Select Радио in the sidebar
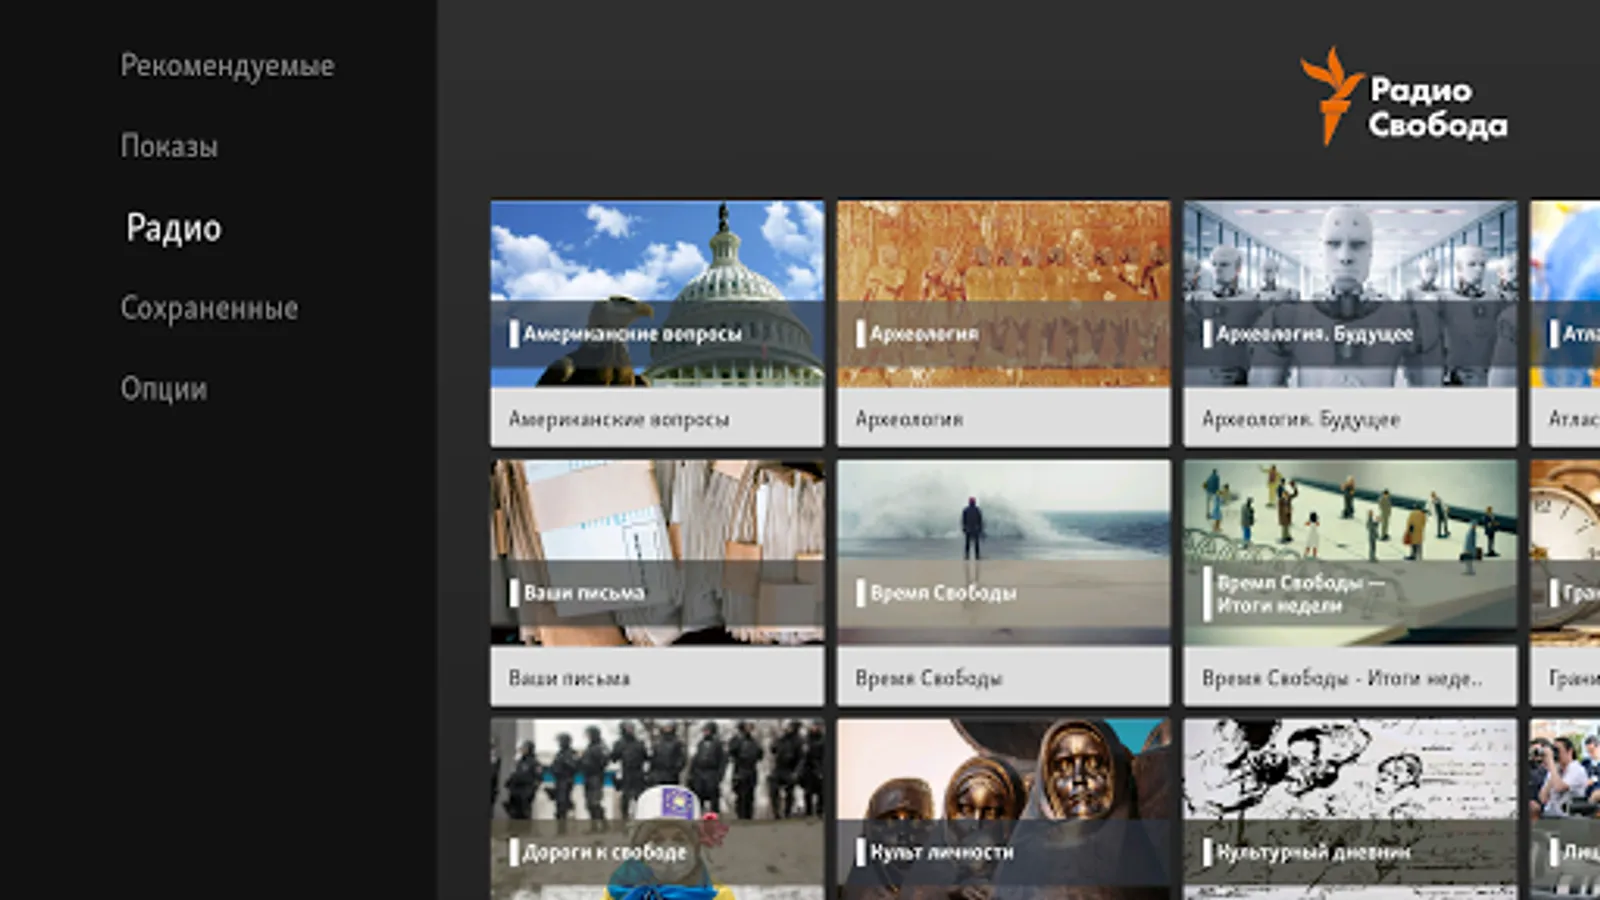 point(174,228)
